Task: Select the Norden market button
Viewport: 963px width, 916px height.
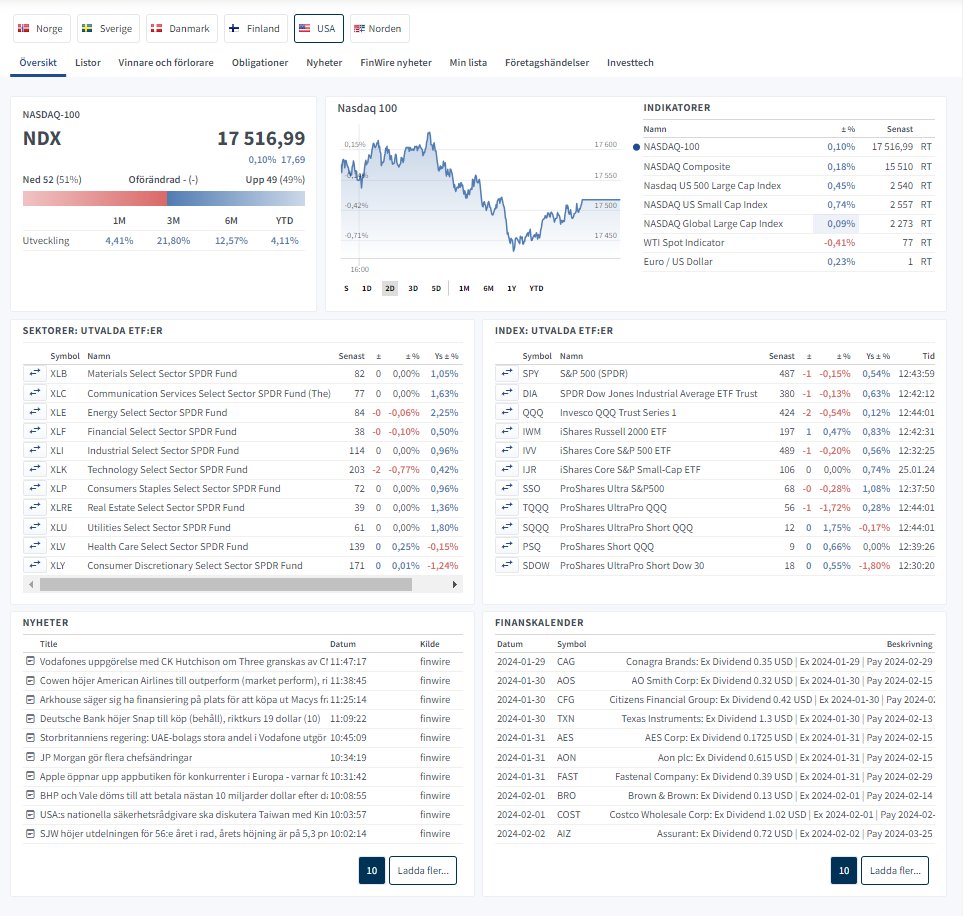Action: (x=380, y=28)
